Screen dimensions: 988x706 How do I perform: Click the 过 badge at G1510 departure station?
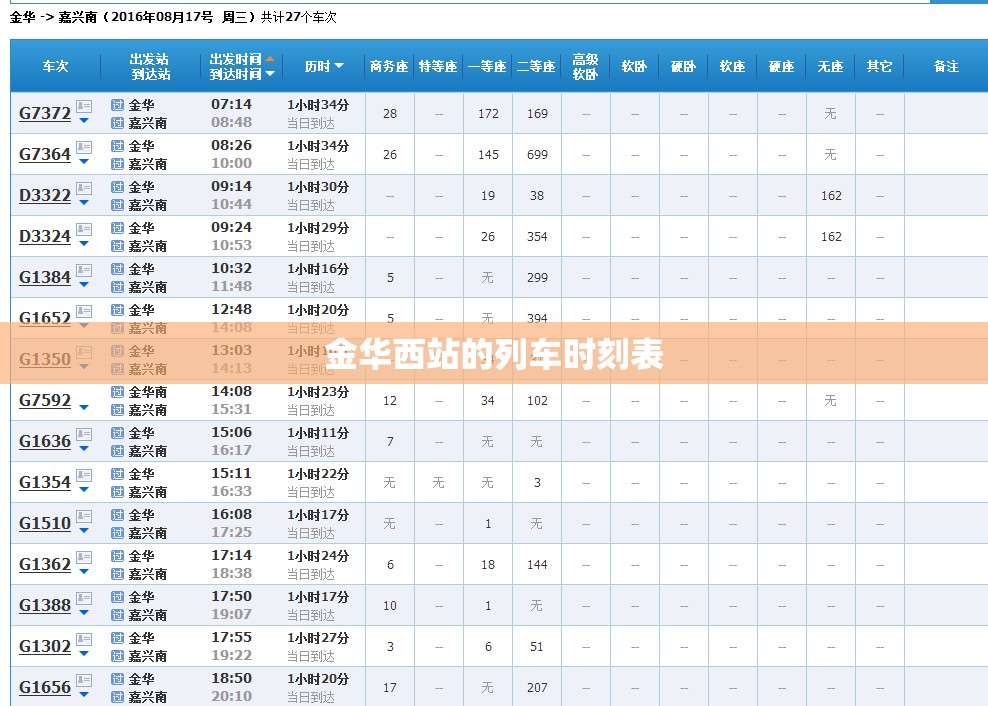pos(117,514)
